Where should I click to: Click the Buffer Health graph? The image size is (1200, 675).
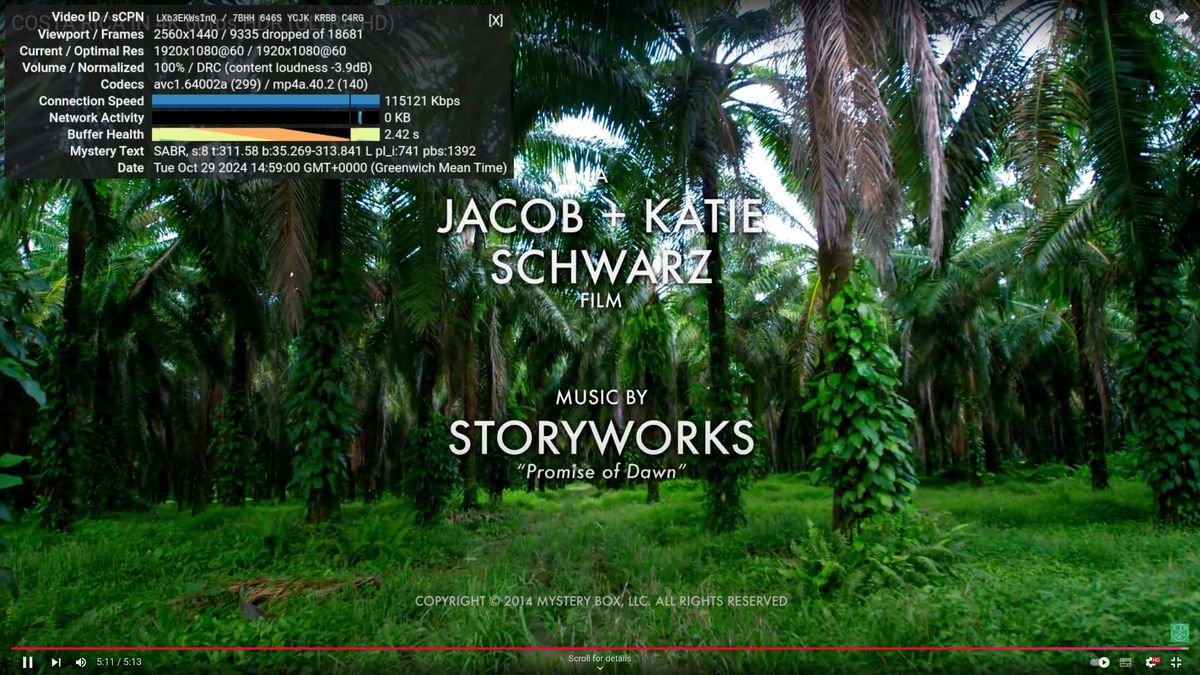pyautogui.click(x=266, y=134)
